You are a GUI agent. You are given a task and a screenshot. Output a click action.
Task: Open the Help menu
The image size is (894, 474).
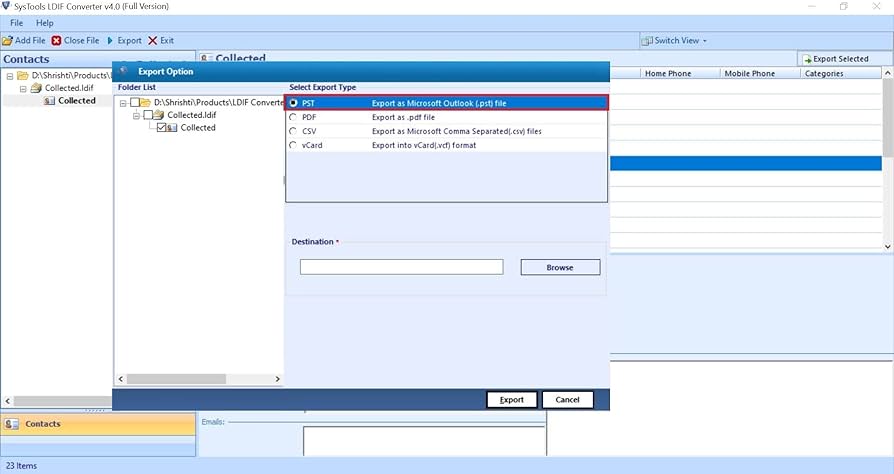click(44, 23)
